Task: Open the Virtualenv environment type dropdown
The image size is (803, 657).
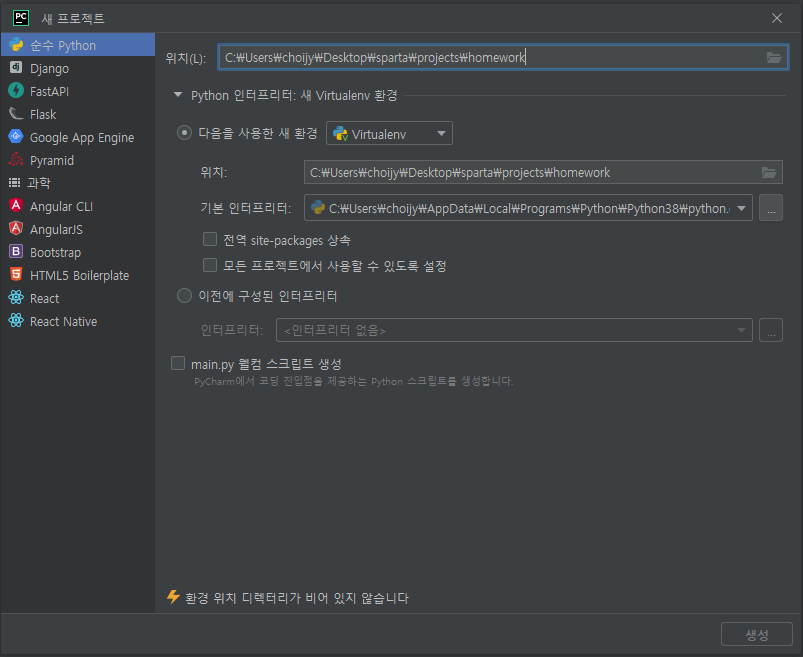Action: click(389, 134)
